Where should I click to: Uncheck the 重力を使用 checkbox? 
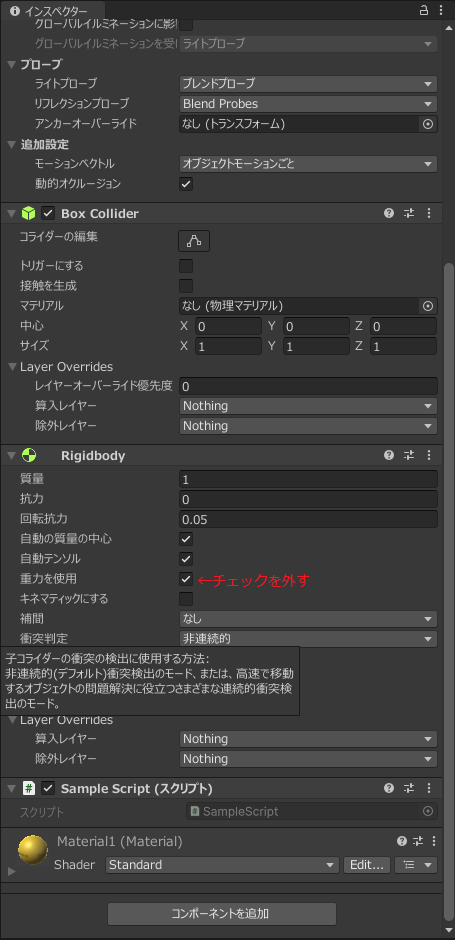[x=186, y=579]
